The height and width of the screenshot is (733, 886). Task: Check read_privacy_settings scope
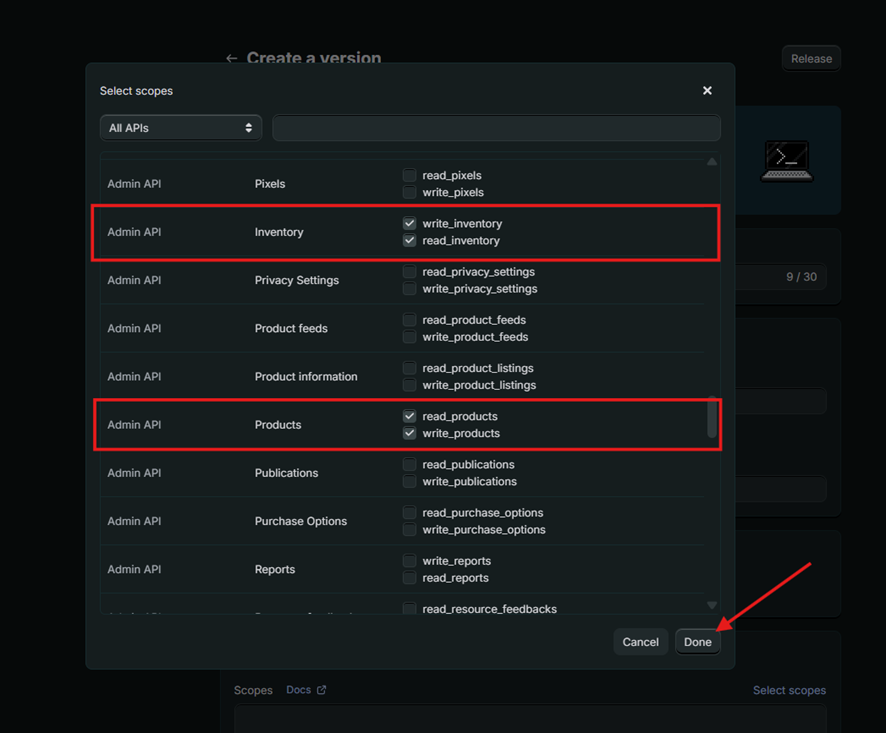pos(409,272)
